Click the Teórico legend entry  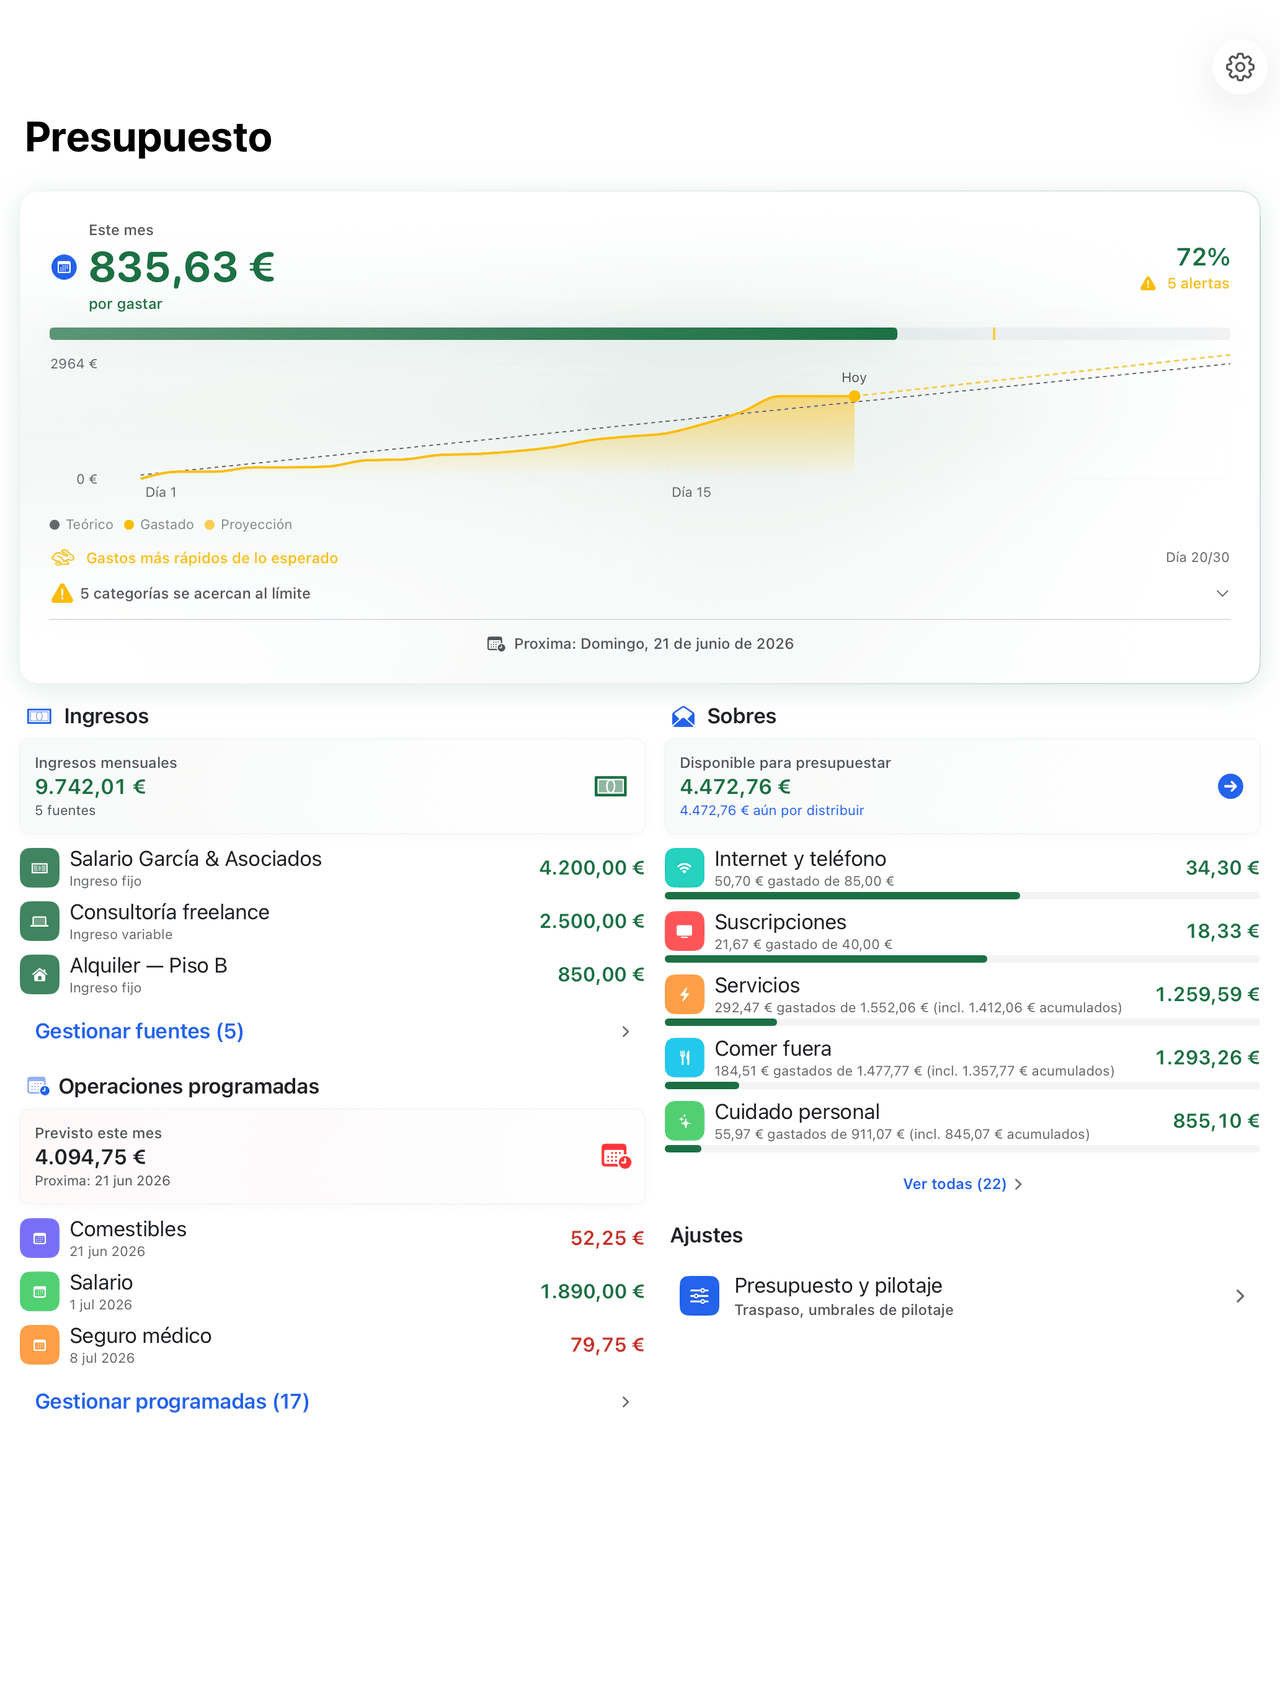[x=82, y=524]
